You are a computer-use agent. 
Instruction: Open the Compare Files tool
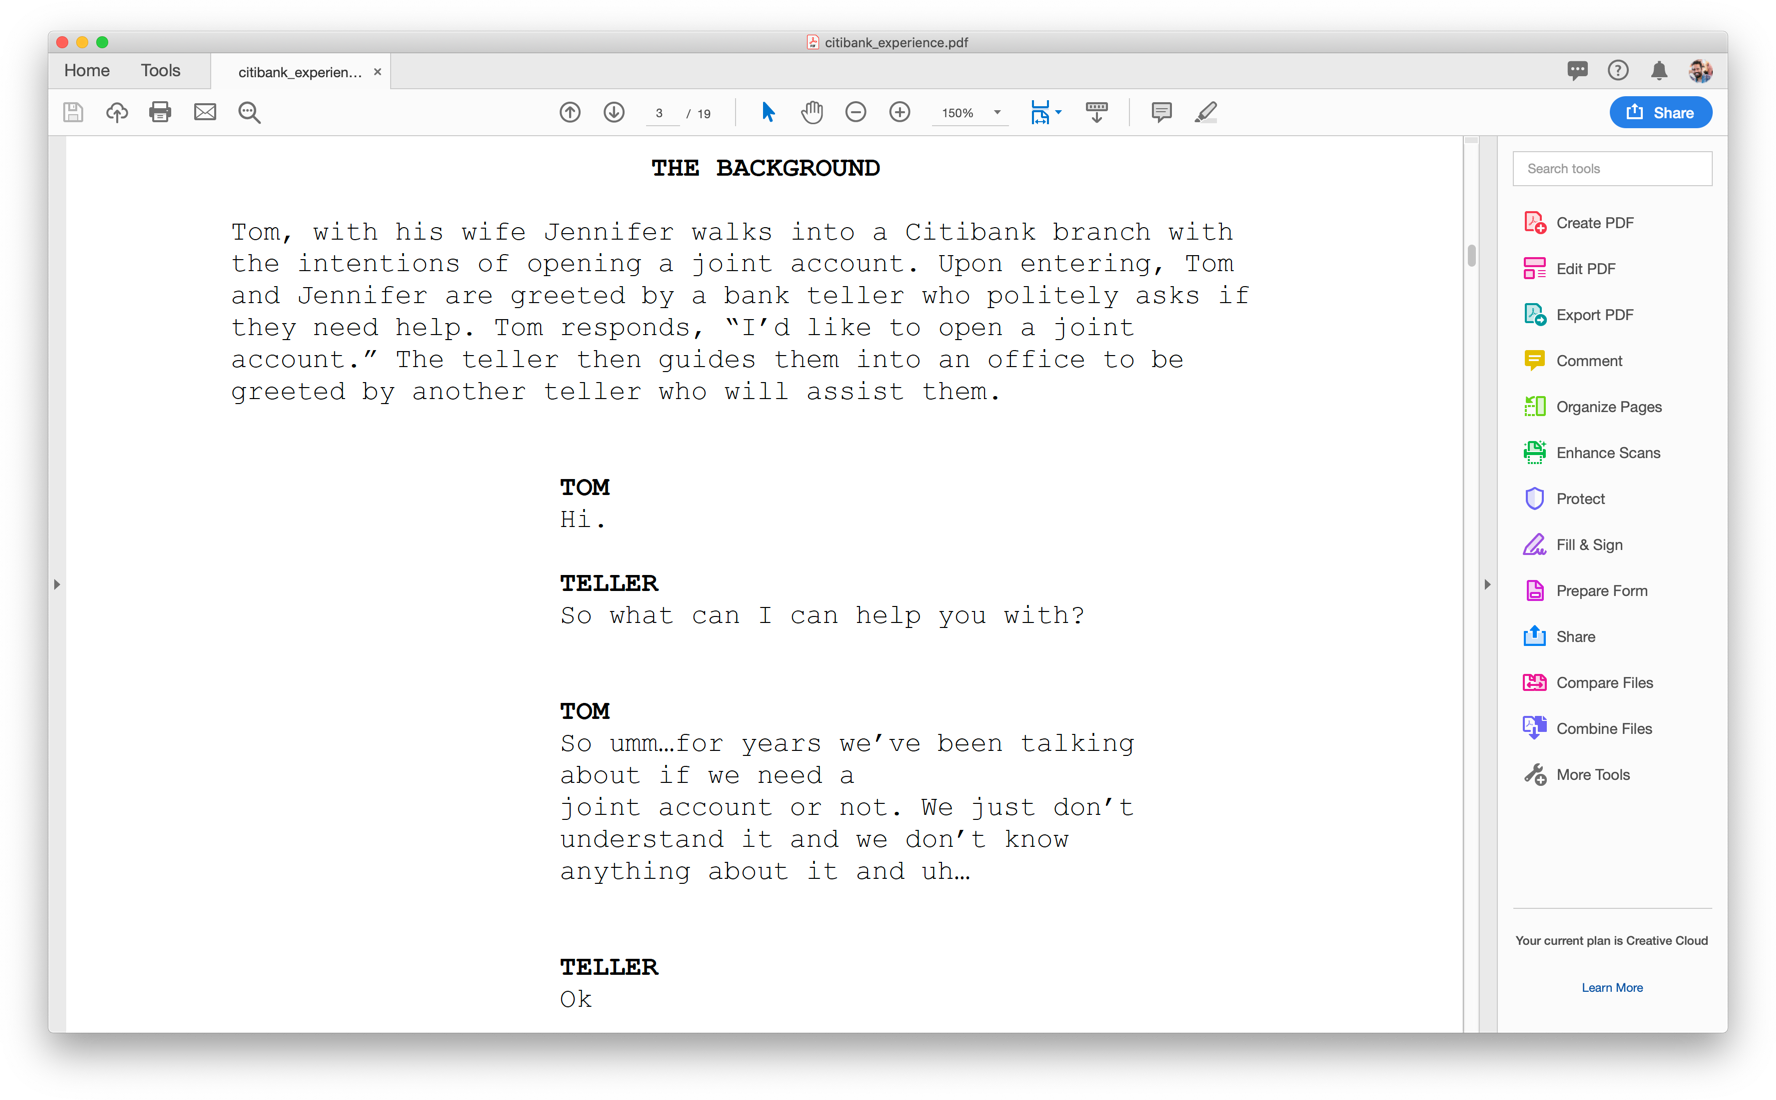click(x=1589, y=682)
